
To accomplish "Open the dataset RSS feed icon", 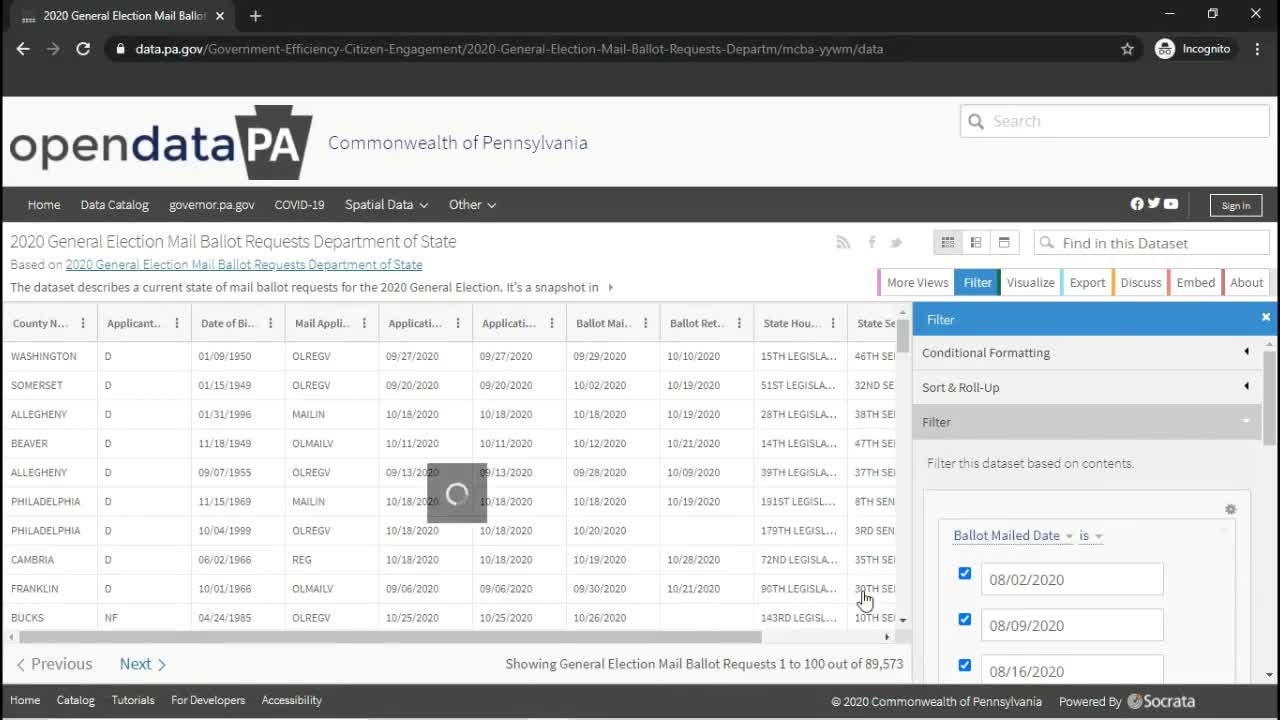I will tap(843, 242).
